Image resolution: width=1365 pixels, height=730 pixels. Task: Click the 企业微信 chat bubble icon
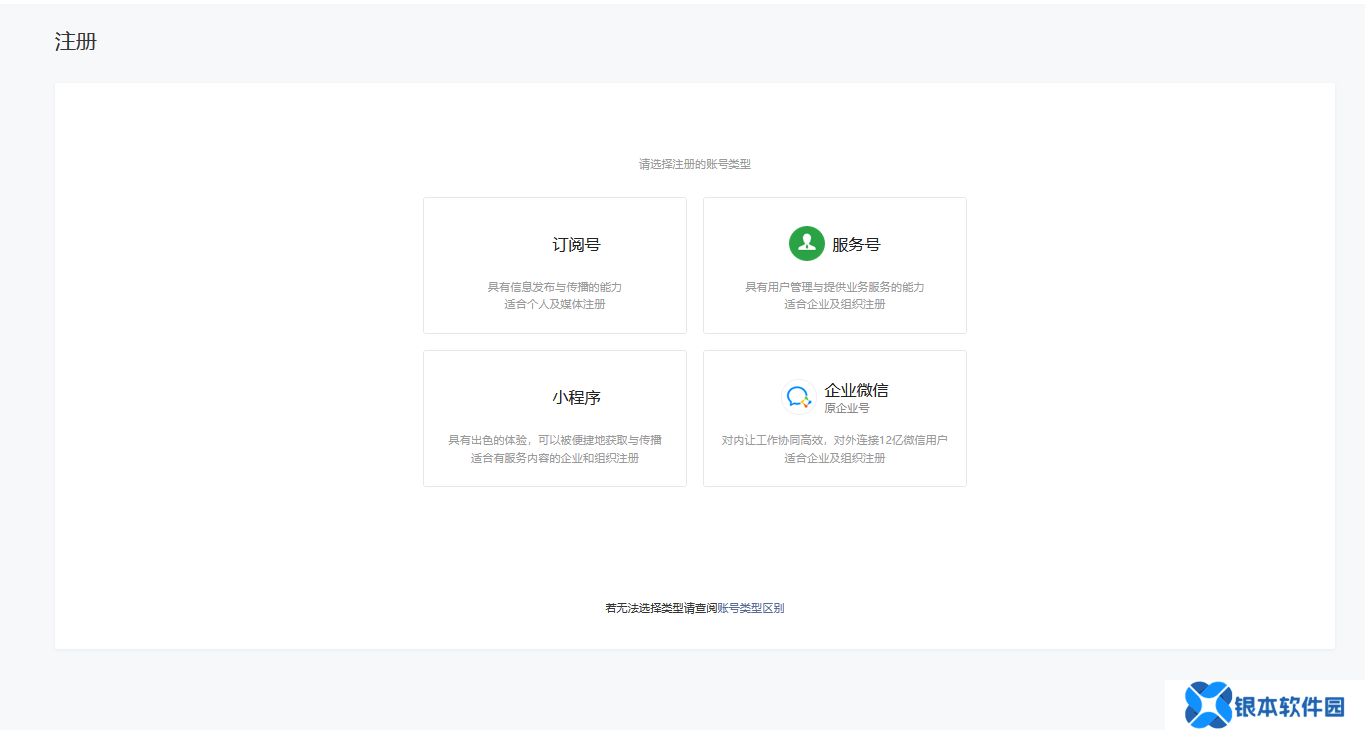[x=798, y=397]
